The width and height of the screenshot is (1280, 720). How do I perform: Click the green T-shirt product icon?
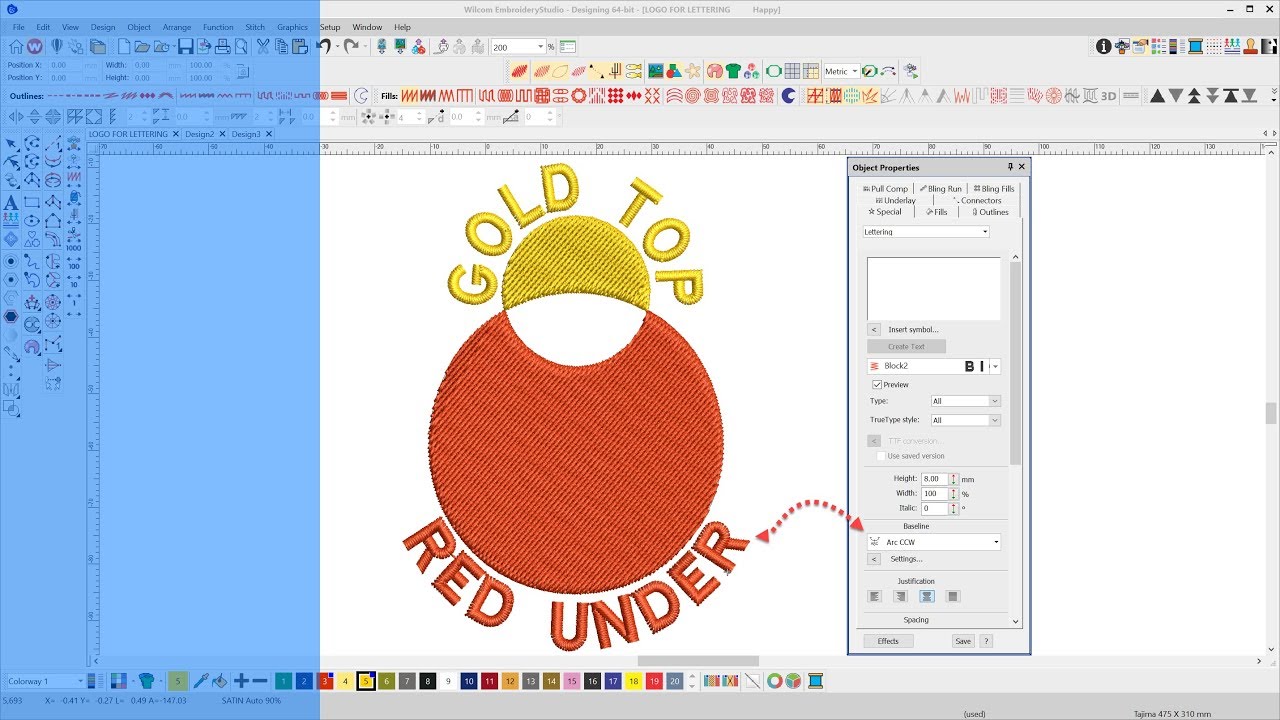(x=733, y=71)
